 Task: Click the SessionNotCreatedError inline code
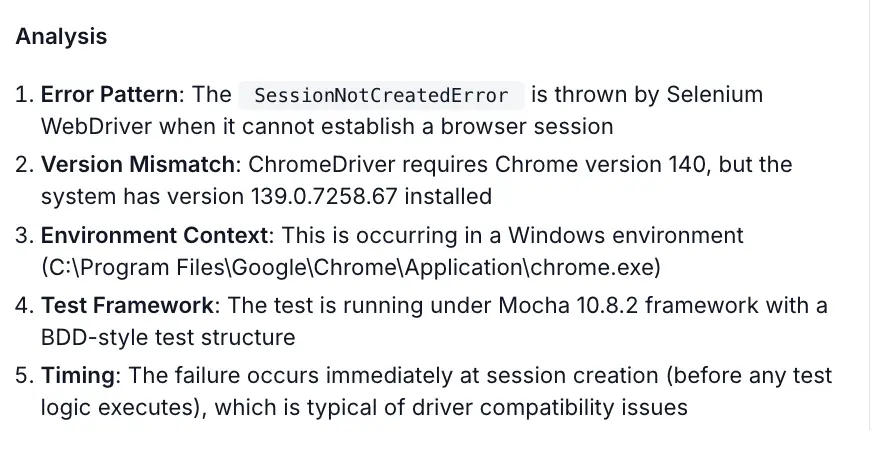tap(381, 96)
